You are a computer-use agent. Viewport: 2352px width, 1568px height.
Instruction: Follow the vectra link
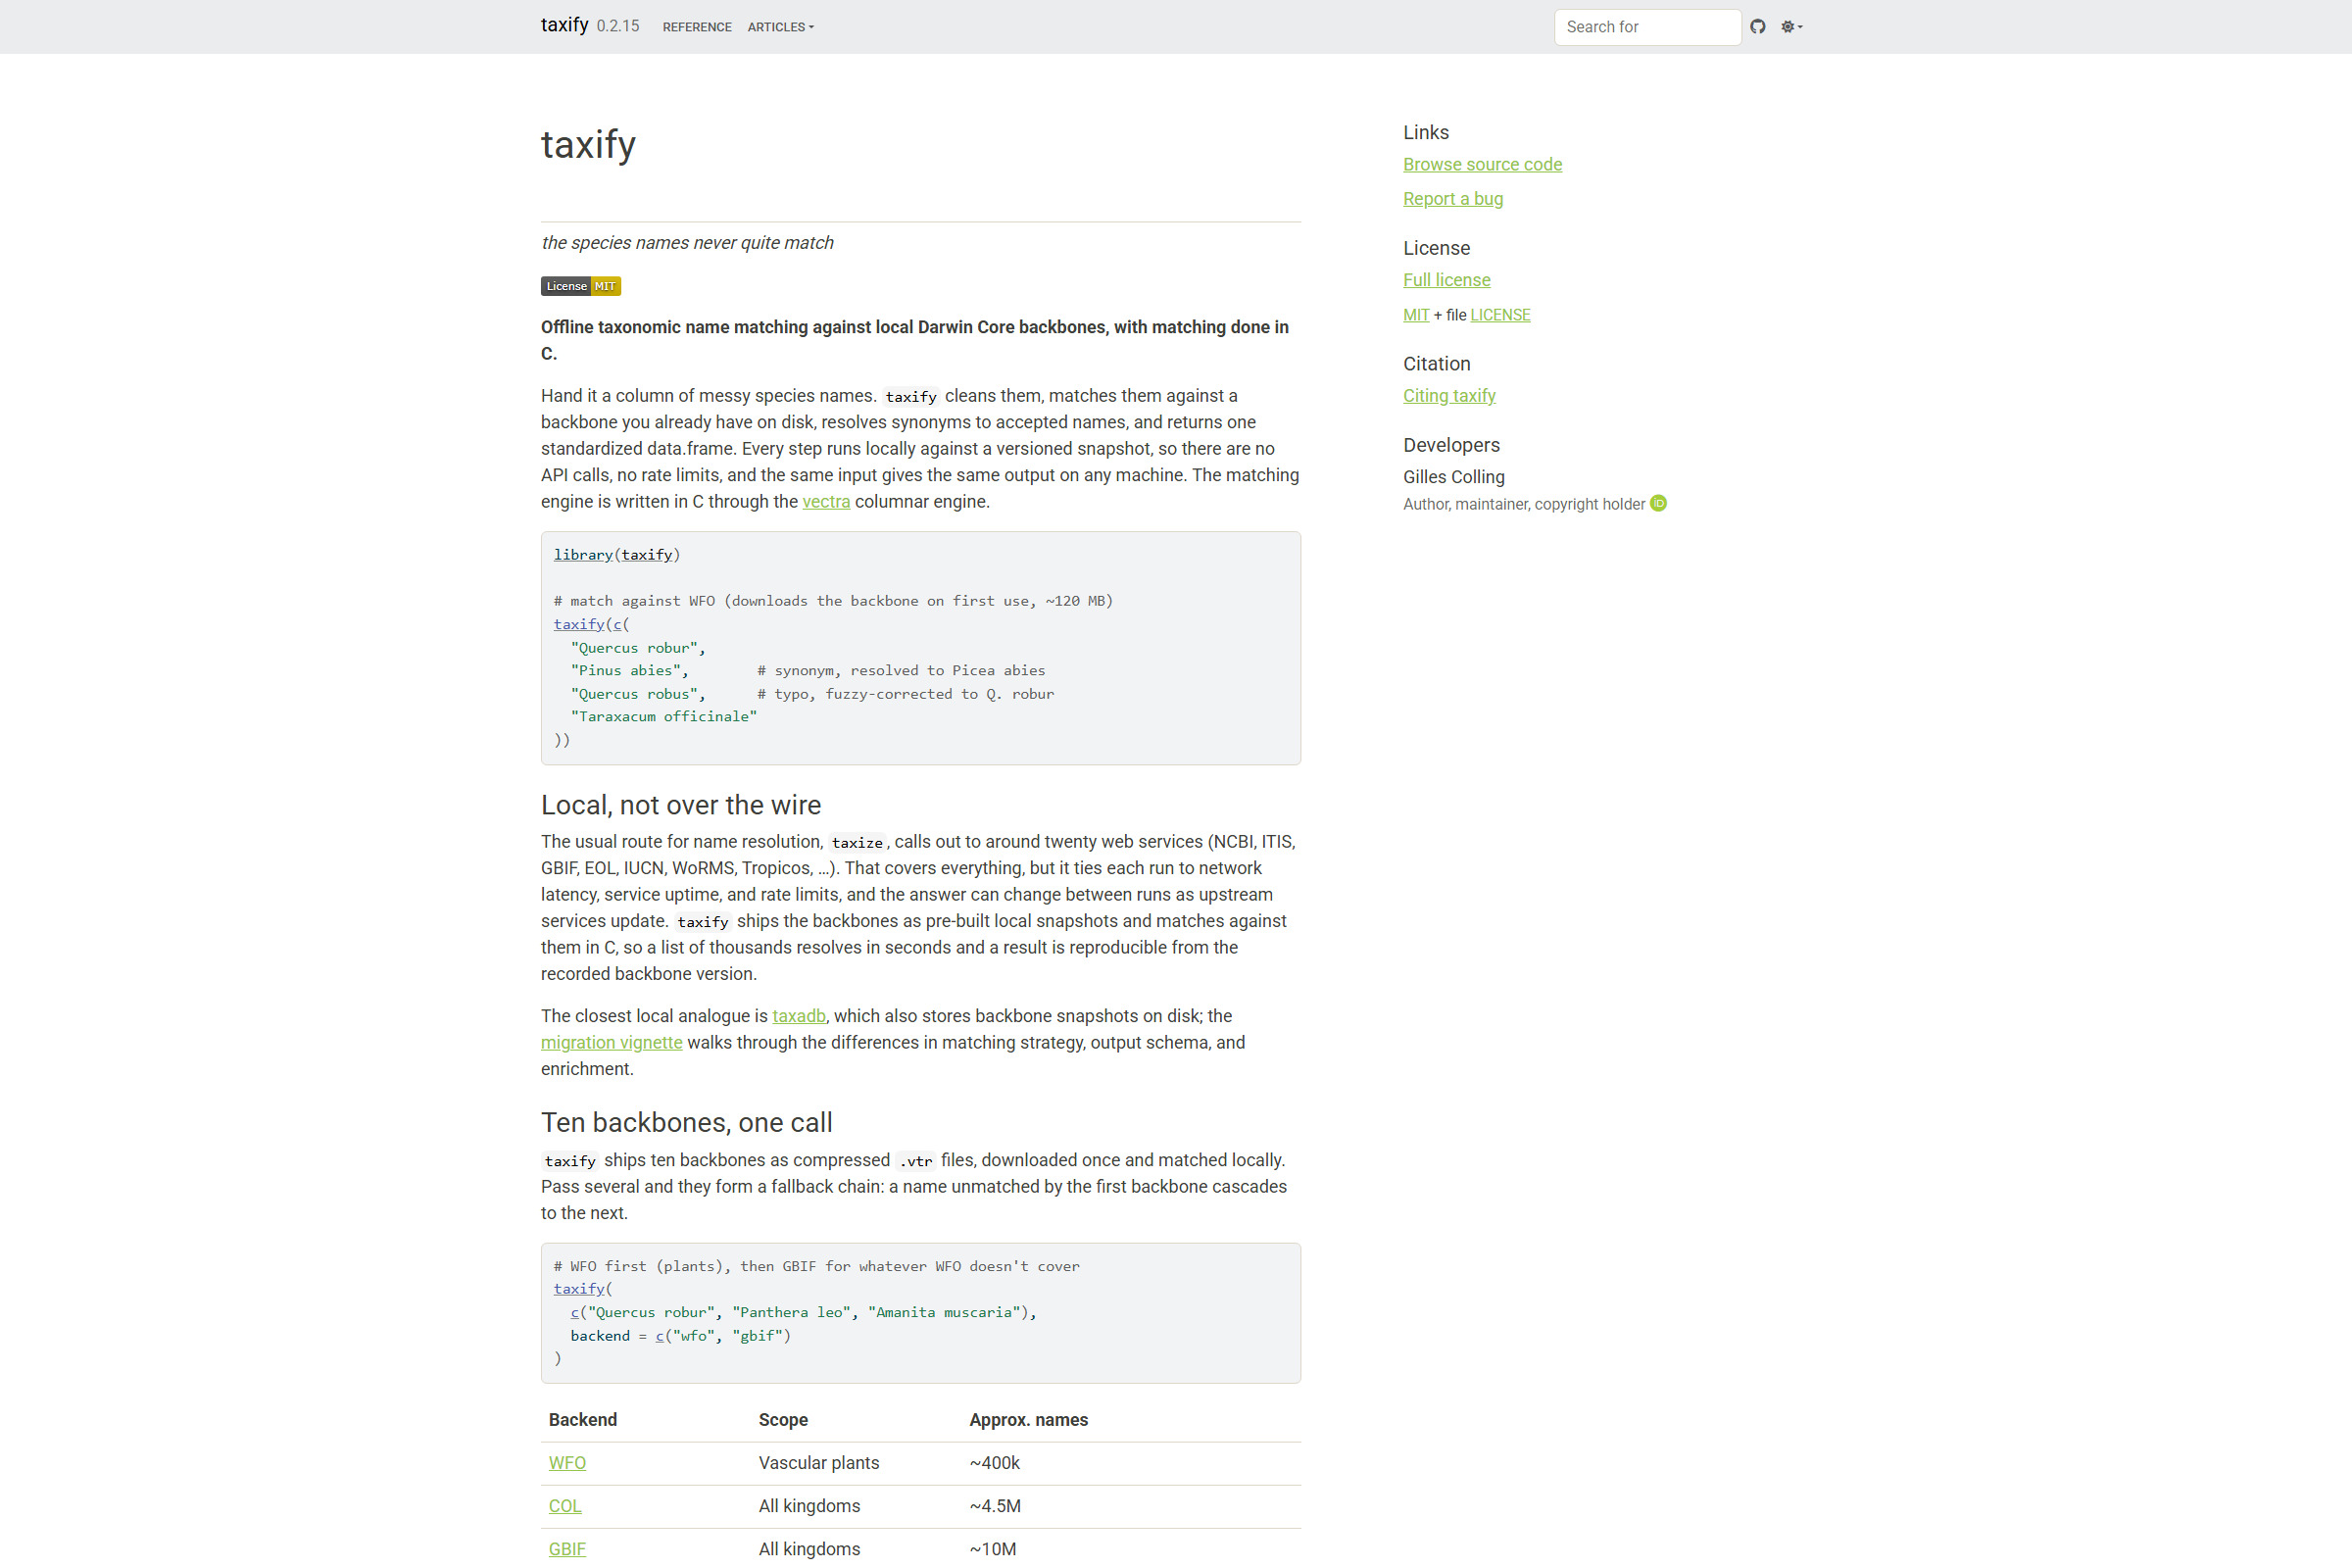coord(826,502)
